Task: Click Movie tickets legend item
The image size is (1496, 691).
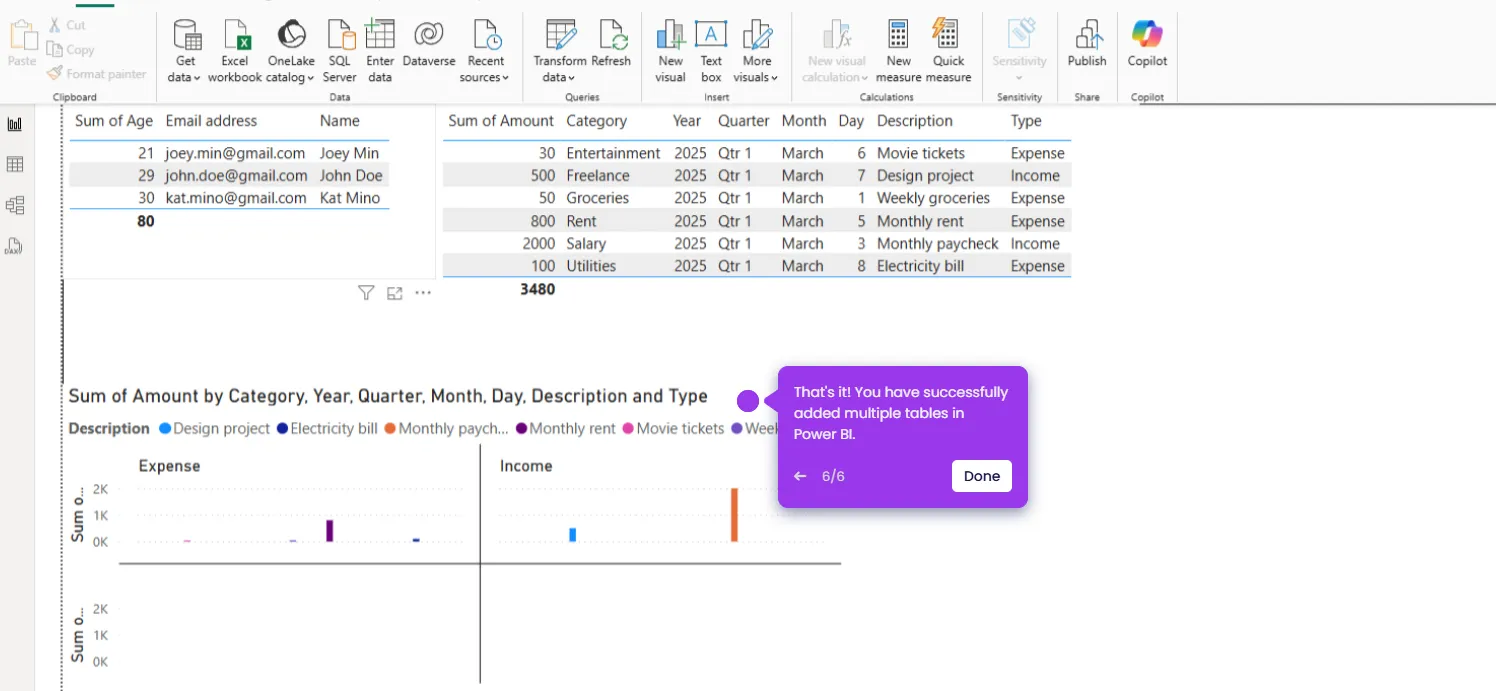Action: point(673,428)
